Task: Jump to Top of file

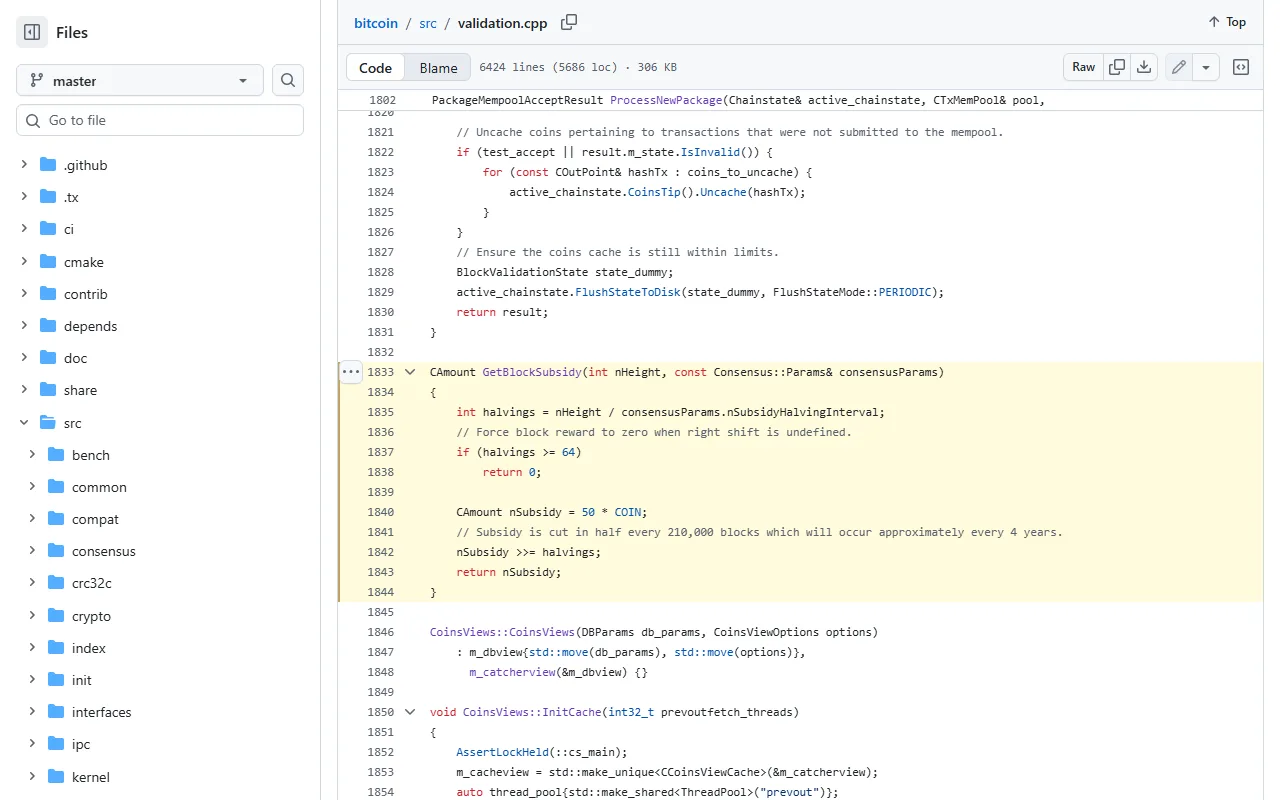Action: click(x=1227, y=22)
